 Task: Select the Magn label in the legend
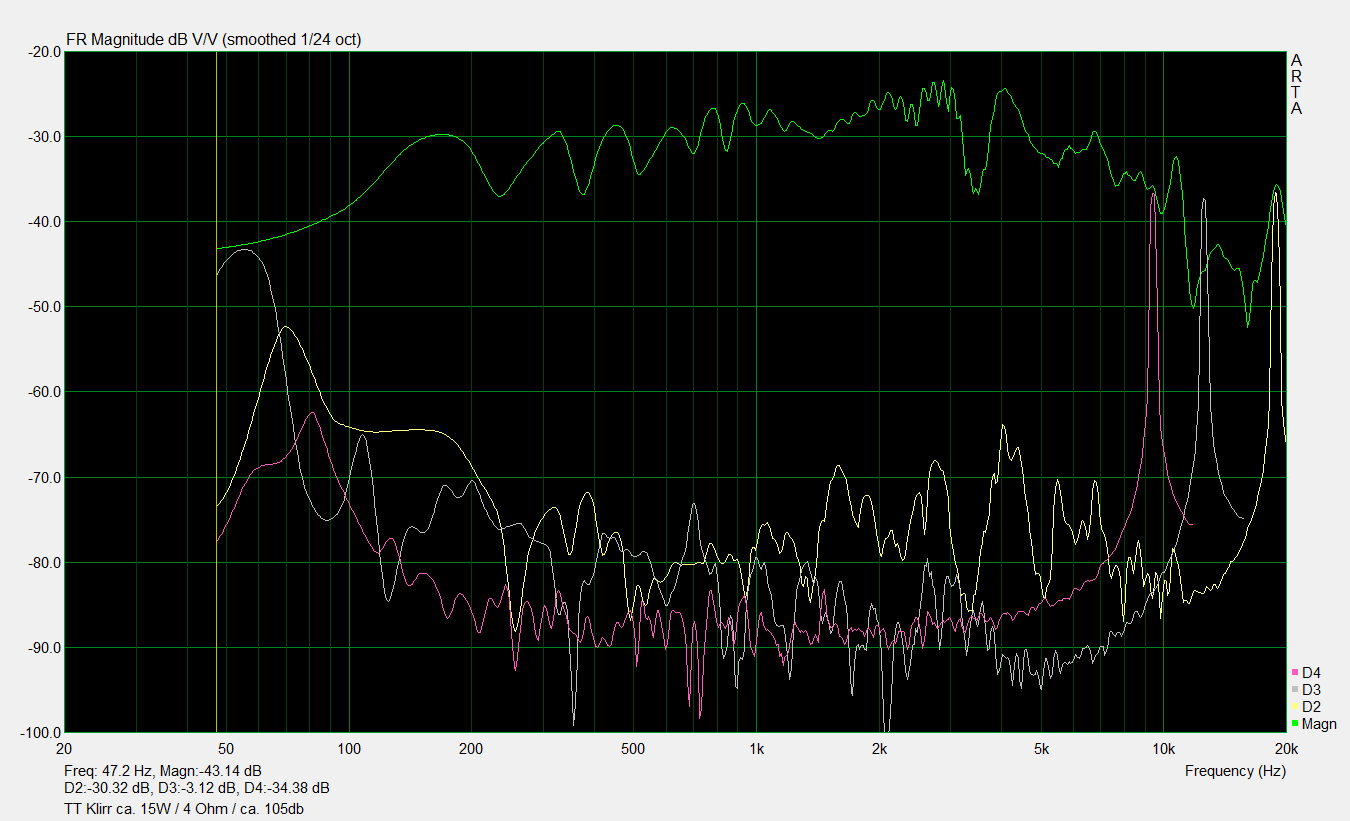point(1319,724)
